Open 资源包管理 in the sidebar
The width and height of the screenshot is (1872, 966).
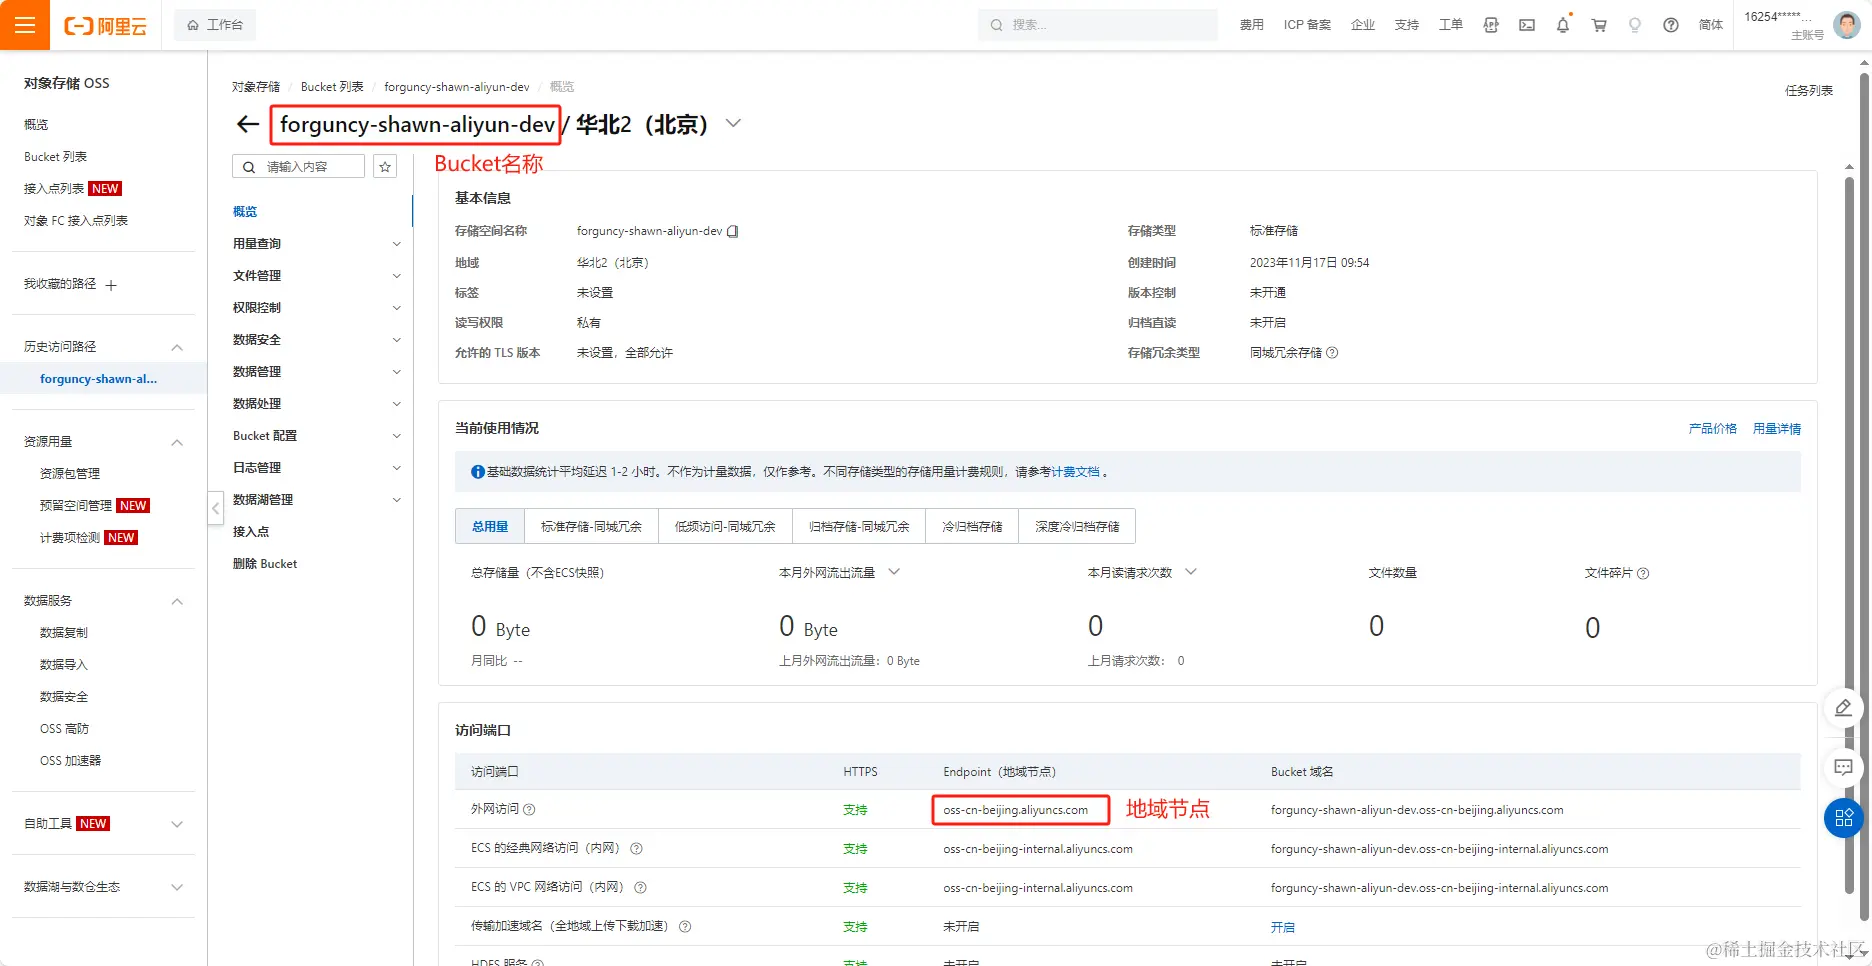pos(70,474)
